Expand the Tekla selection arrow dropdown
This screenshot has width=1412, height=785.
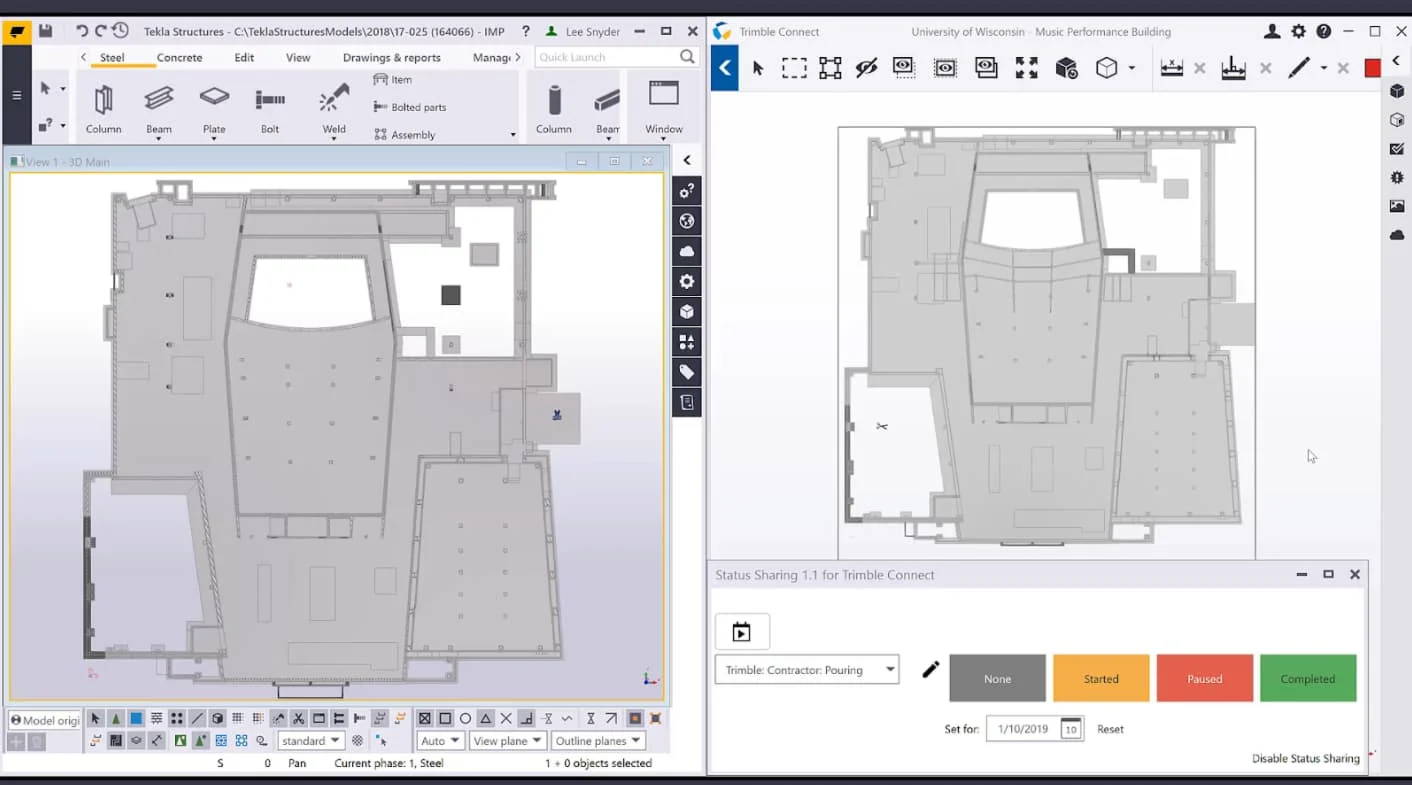coord(62,89)
